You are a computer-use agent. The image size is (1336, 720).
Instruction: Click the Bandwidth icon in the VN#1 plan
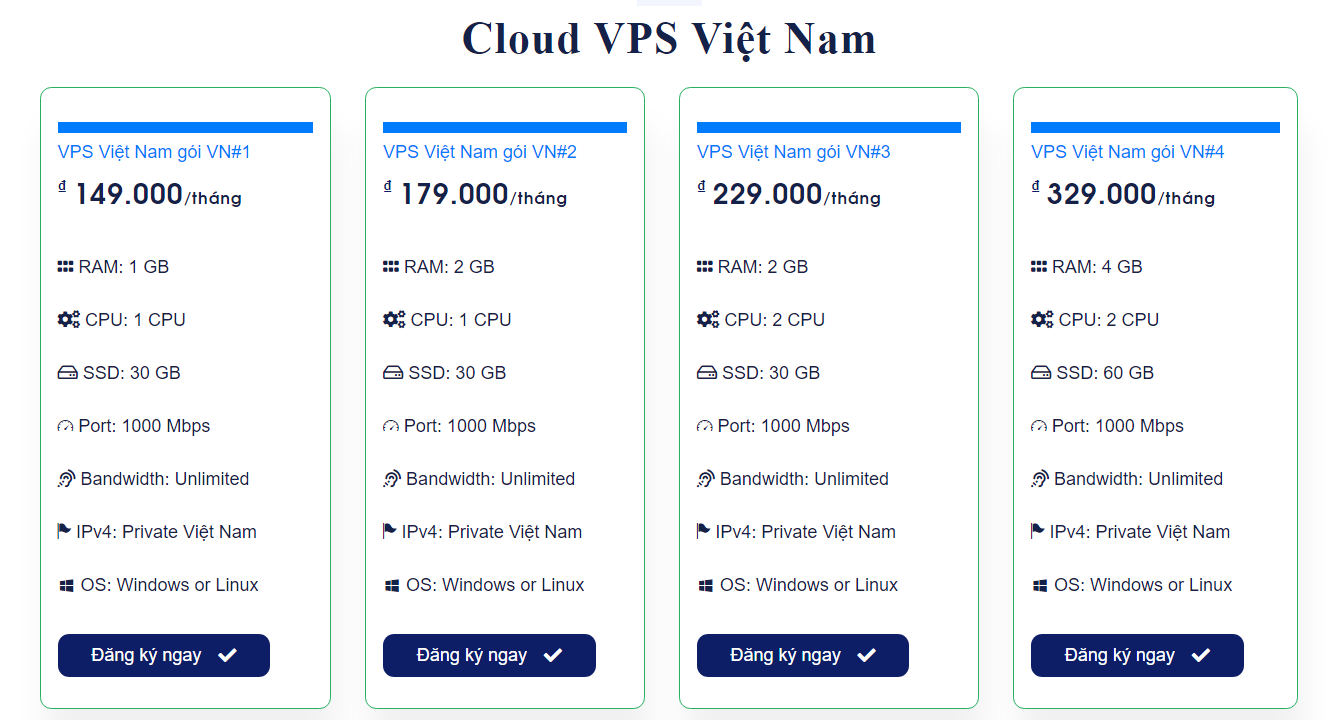(67, 479)
